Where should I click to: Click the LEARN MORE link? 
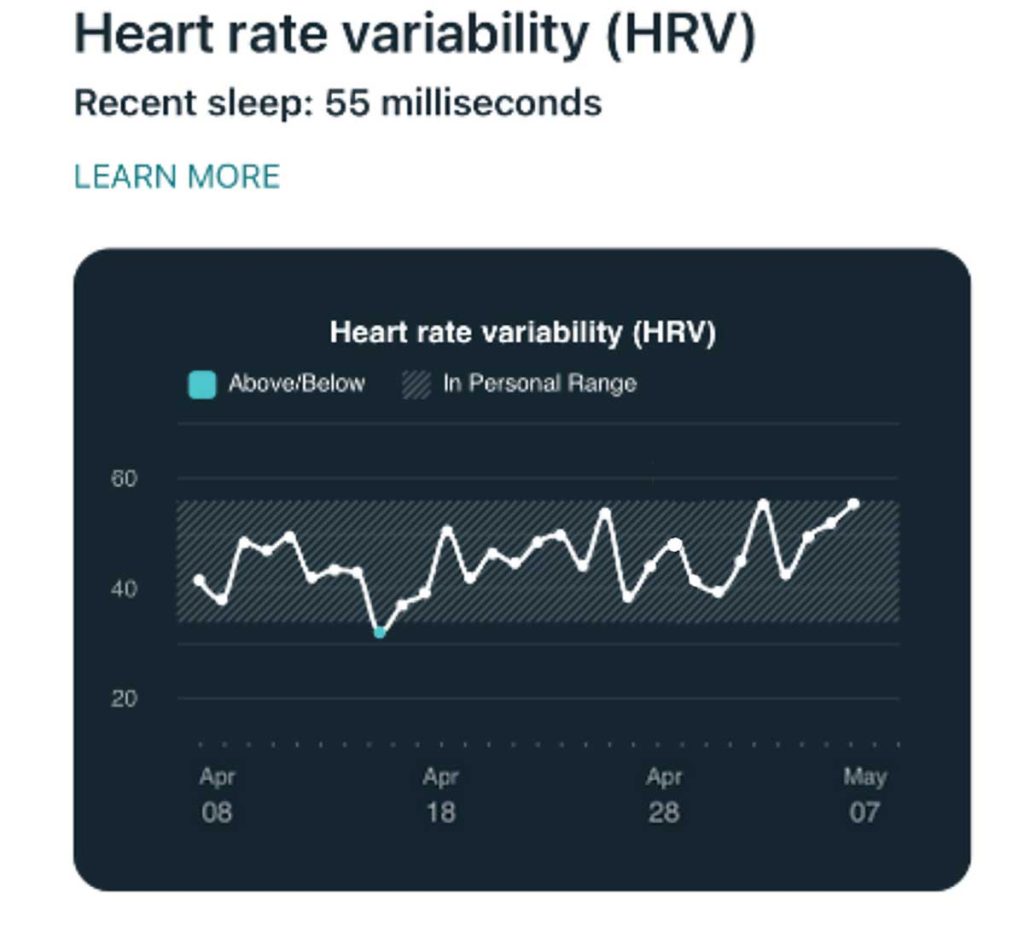(x=177, y=177)
